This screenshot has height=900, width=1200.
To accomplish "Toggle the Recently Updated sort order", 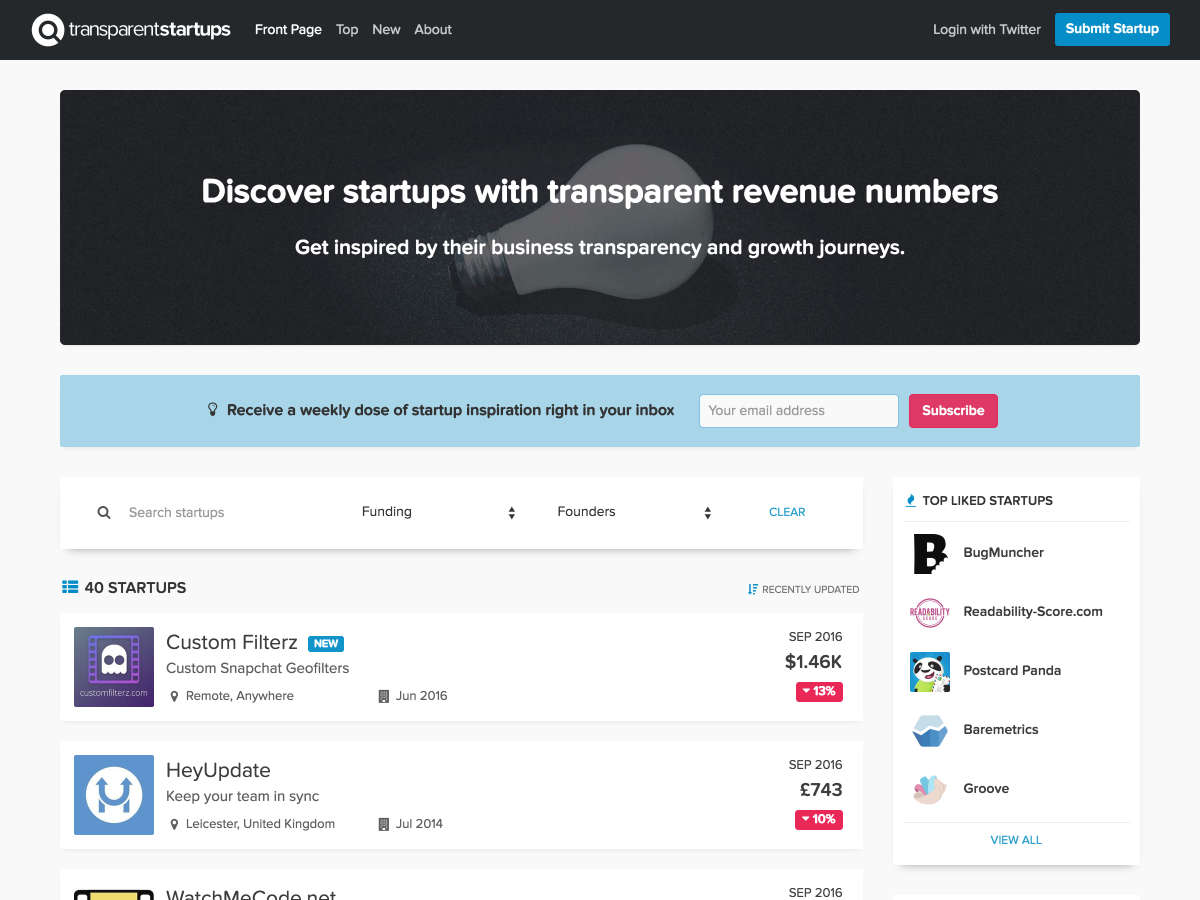I will click(x=803, y=589).
